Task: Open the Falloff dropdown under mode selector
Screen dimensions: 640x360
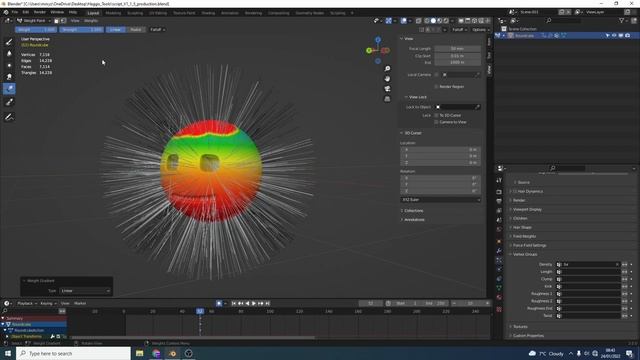Action: click(x=157, y=29)
